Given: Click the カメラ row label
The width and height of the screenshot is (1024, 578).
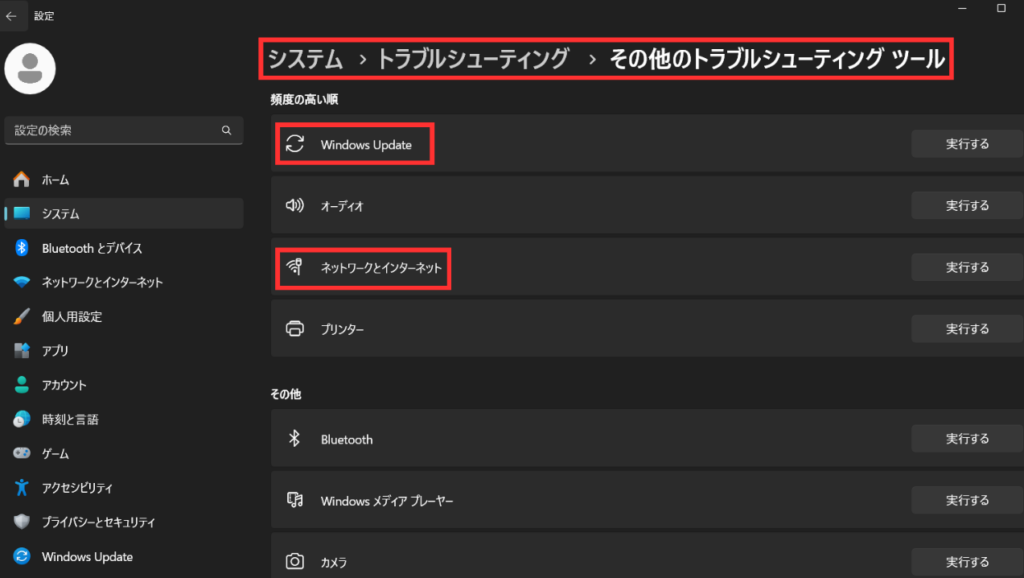Looking at the screenshot, I should (x=334, y=562).
